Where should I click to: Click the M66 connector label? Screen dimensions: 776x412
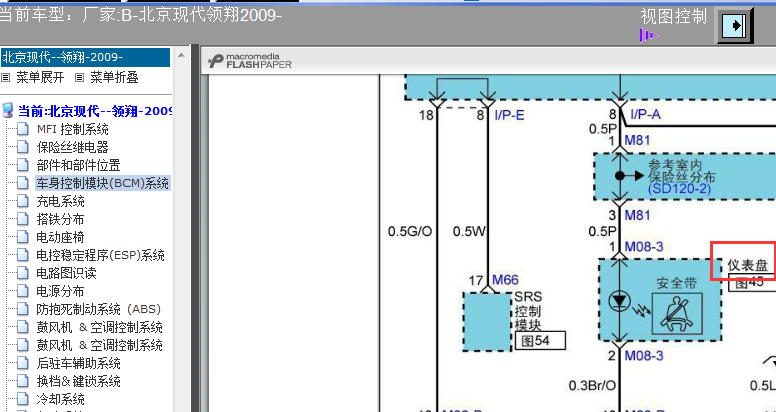point(505,280)
